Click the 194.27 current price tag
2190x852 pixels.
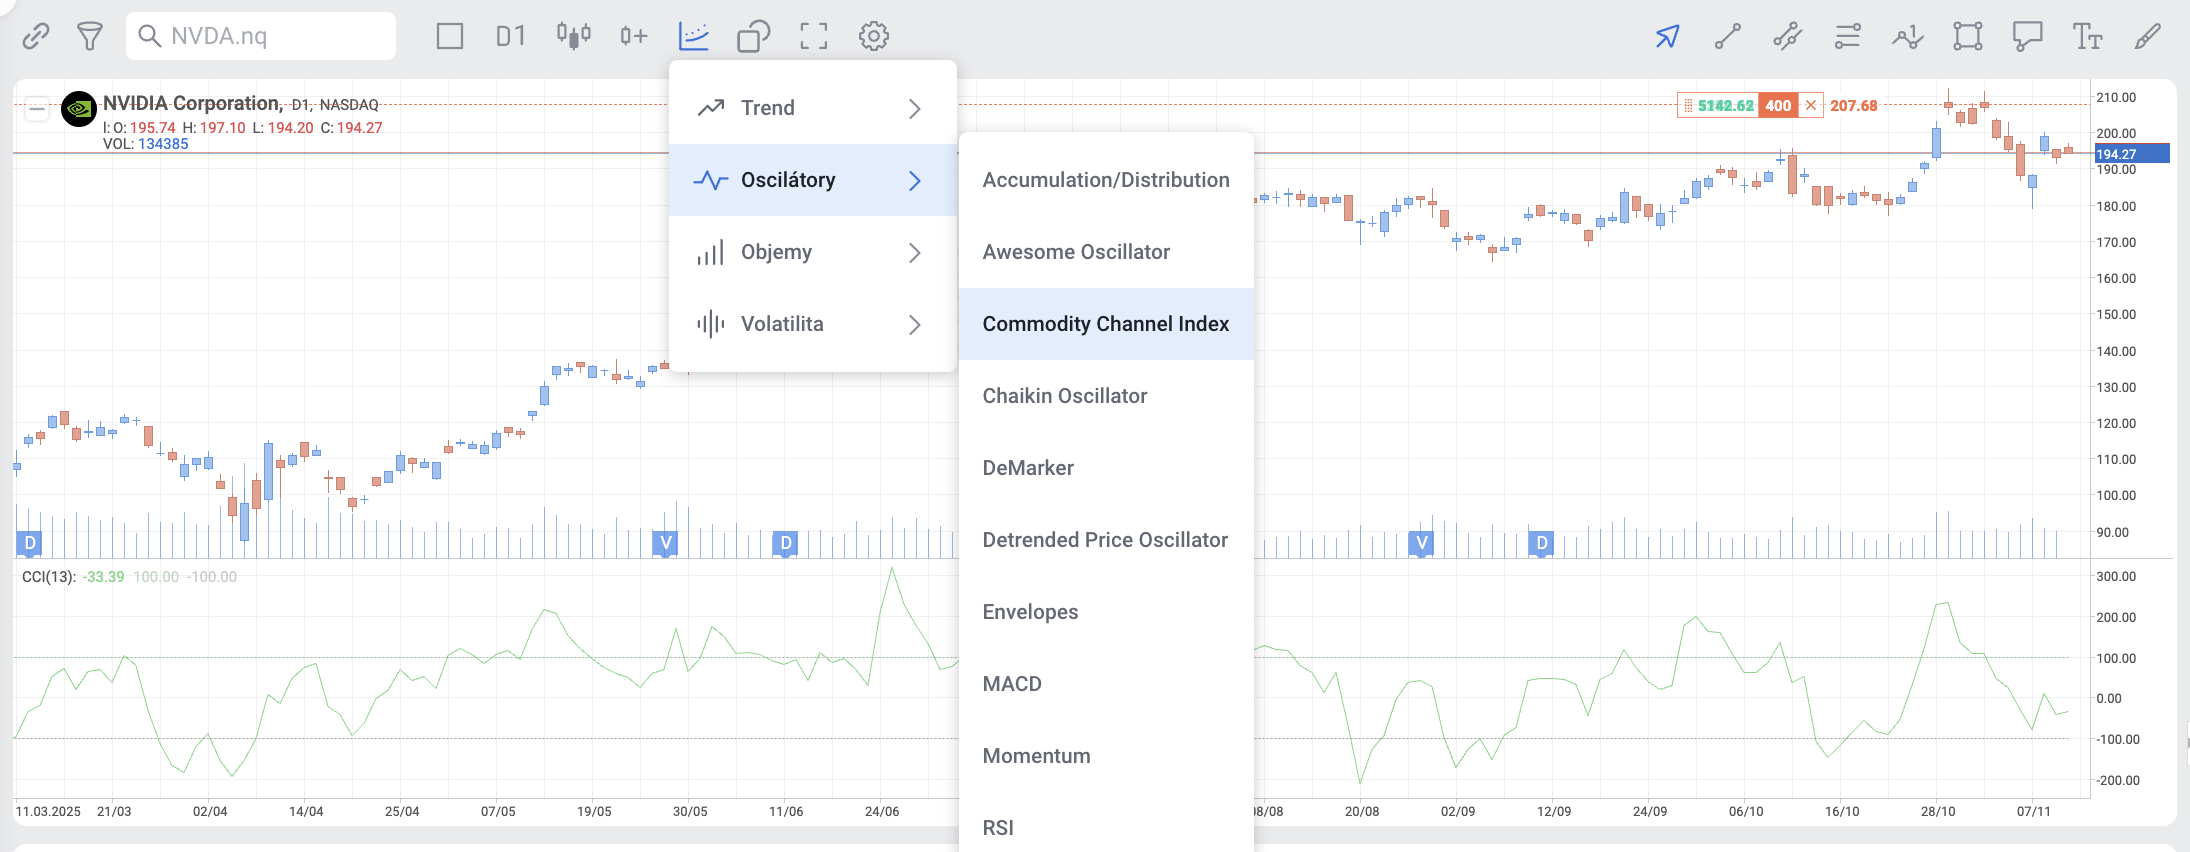(x=2131, y=154)
